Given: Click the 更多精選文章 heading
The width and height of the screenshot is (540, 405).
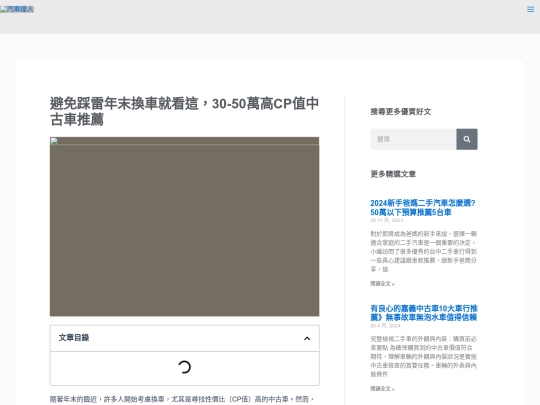Looking at the screenshot, I should (393, 174).
